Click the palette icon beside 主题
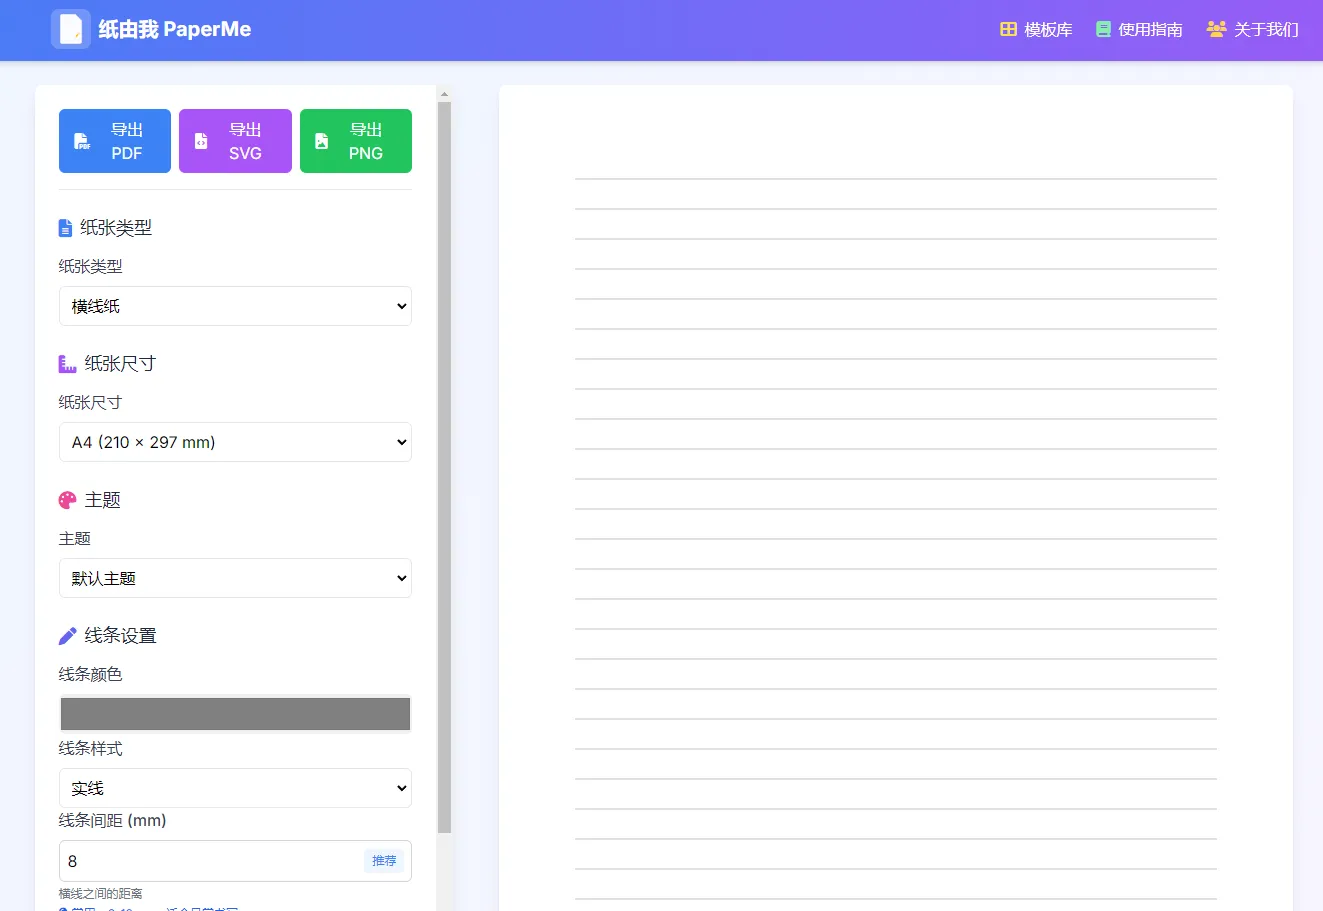1323x911 pixels. click(x=67, y=500)
